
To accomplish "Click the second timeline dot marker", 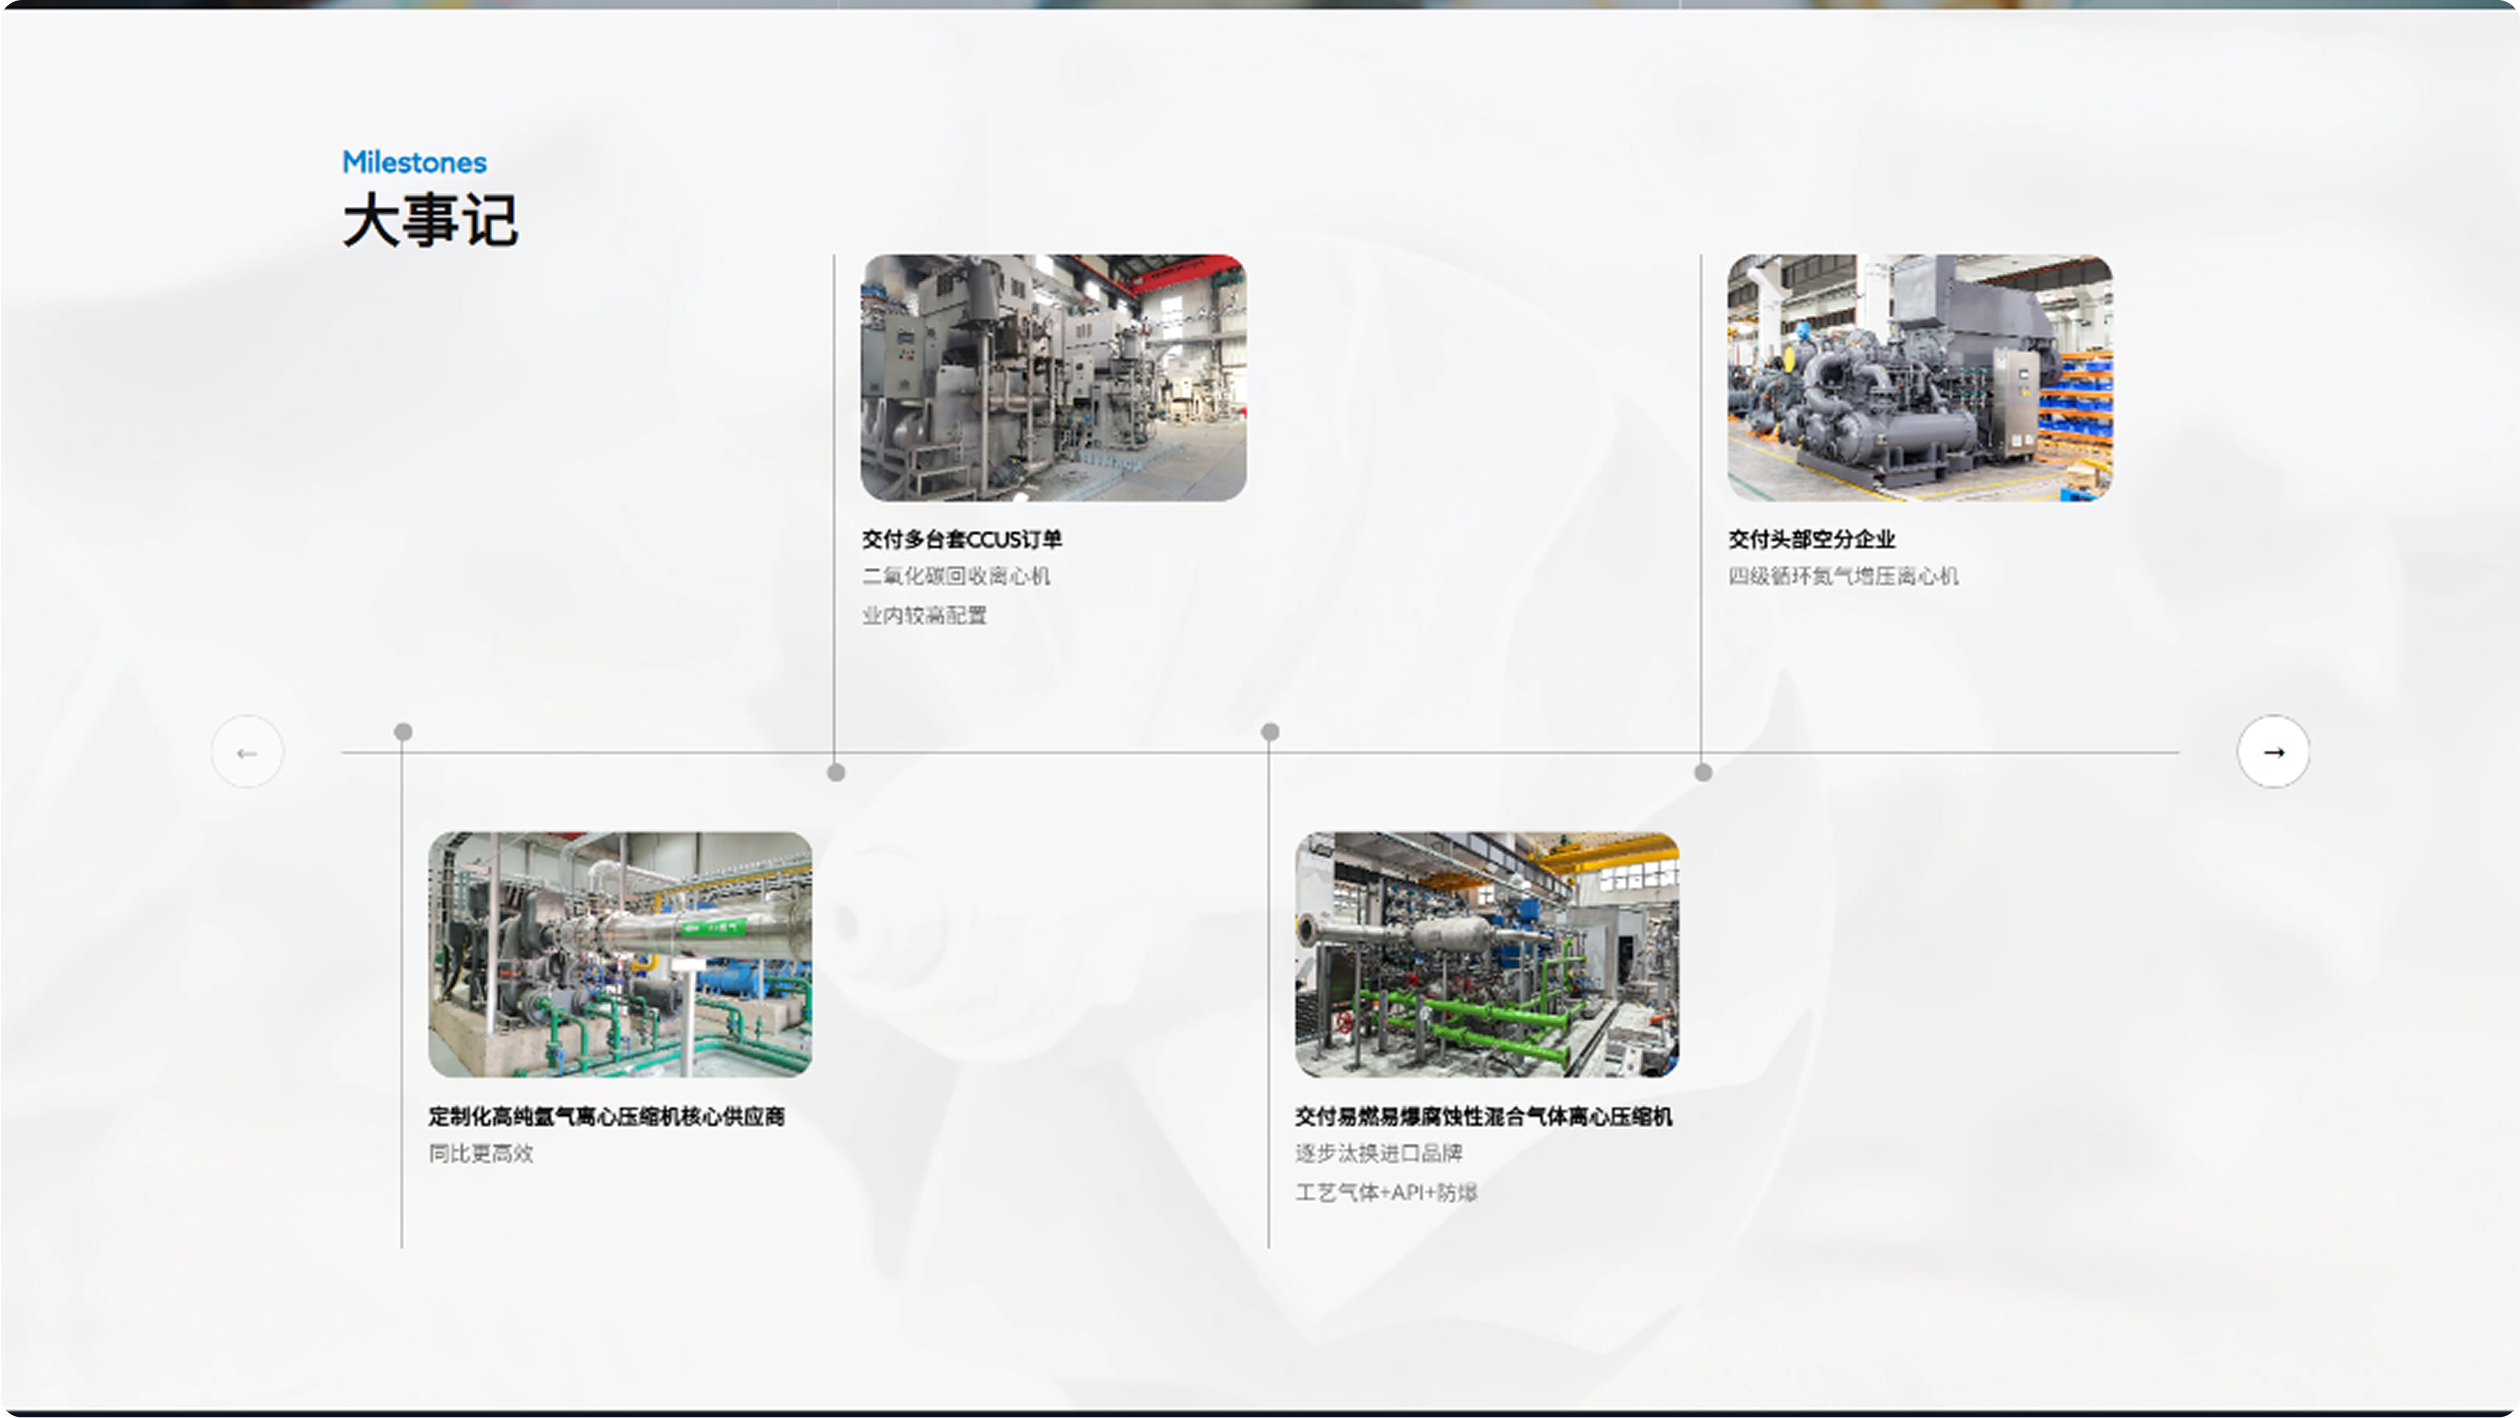I will coord(836,772).
